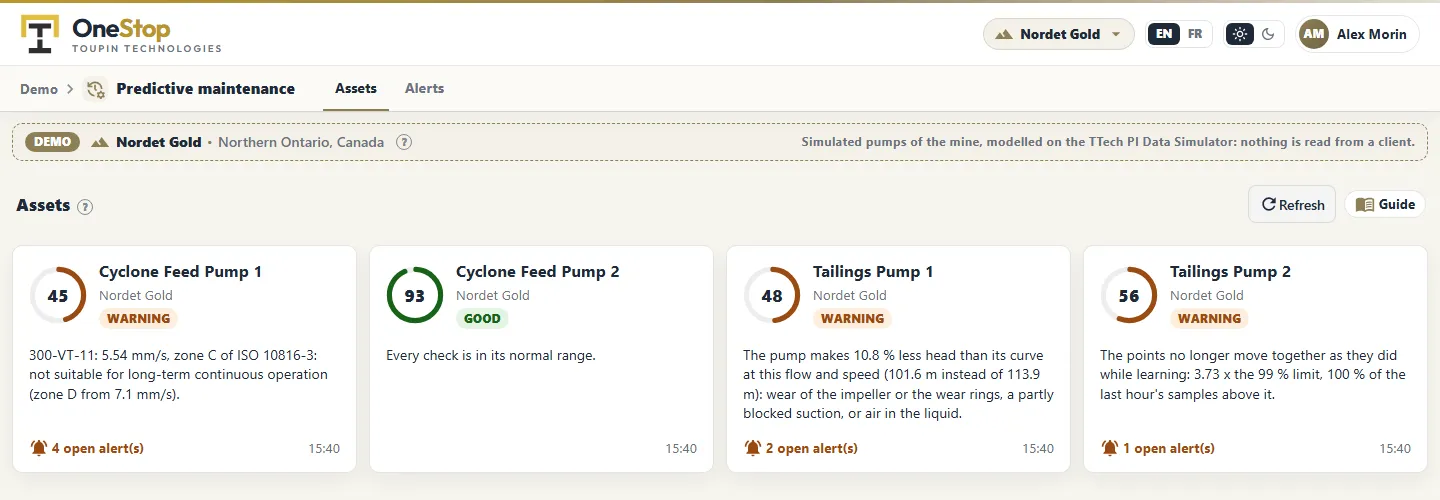Click the 2 open alert(s) link
1440x500 pixels.
coord(812,448)
